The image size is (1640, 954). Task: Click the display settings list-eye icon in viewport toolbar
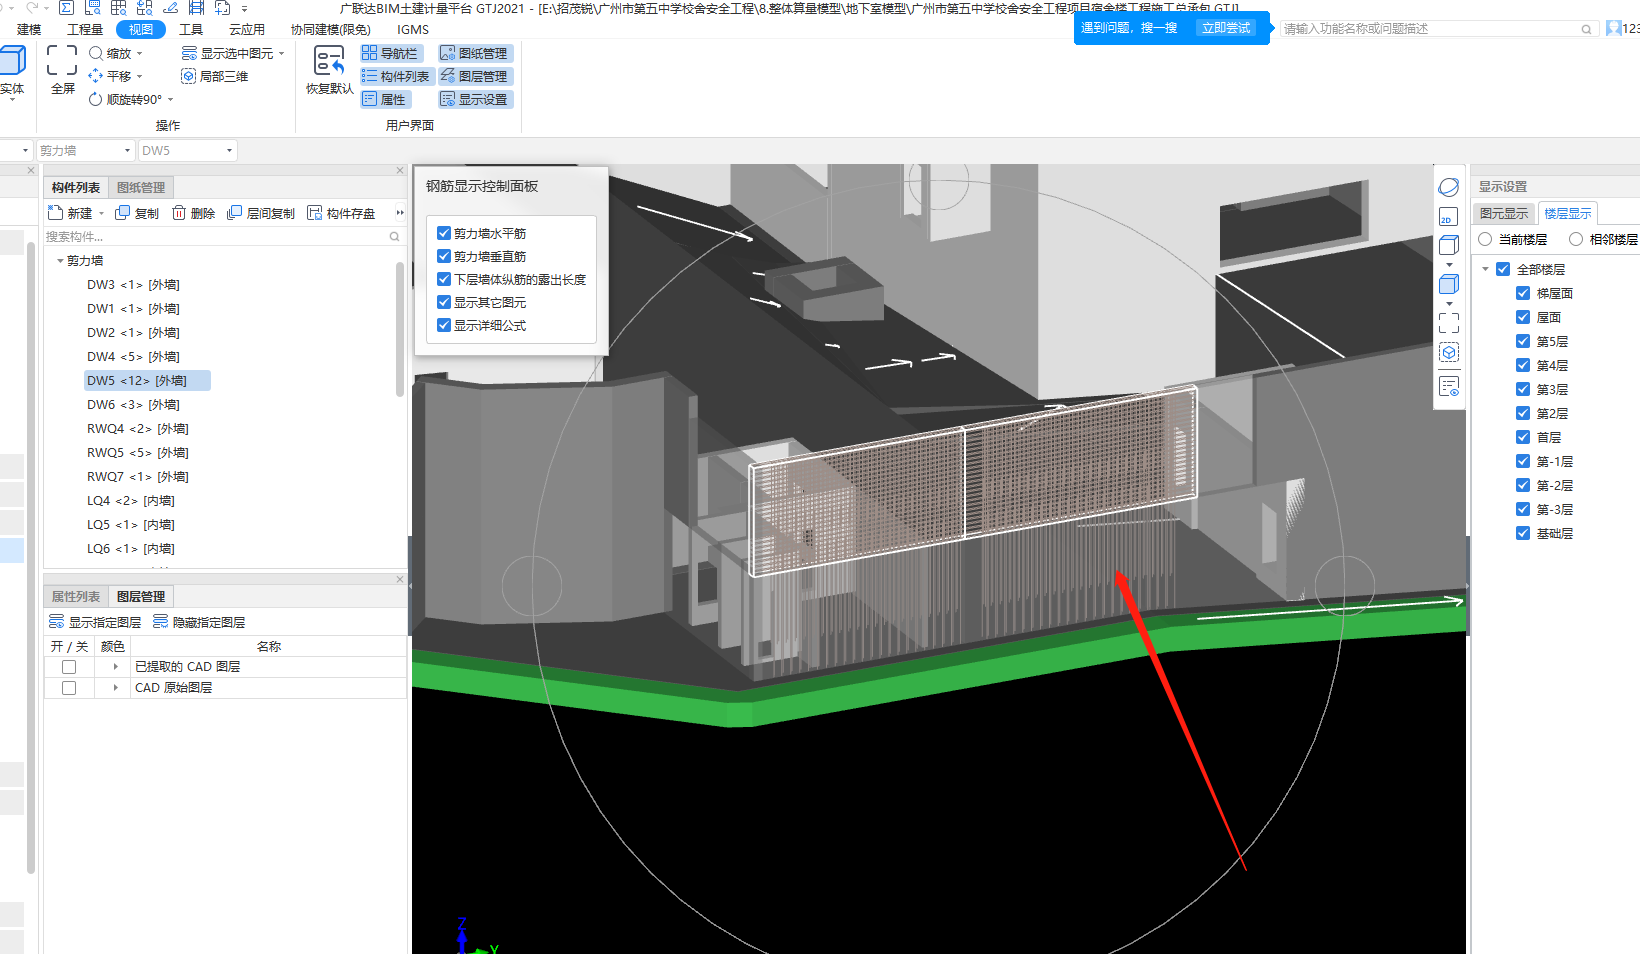(1449, 386)
